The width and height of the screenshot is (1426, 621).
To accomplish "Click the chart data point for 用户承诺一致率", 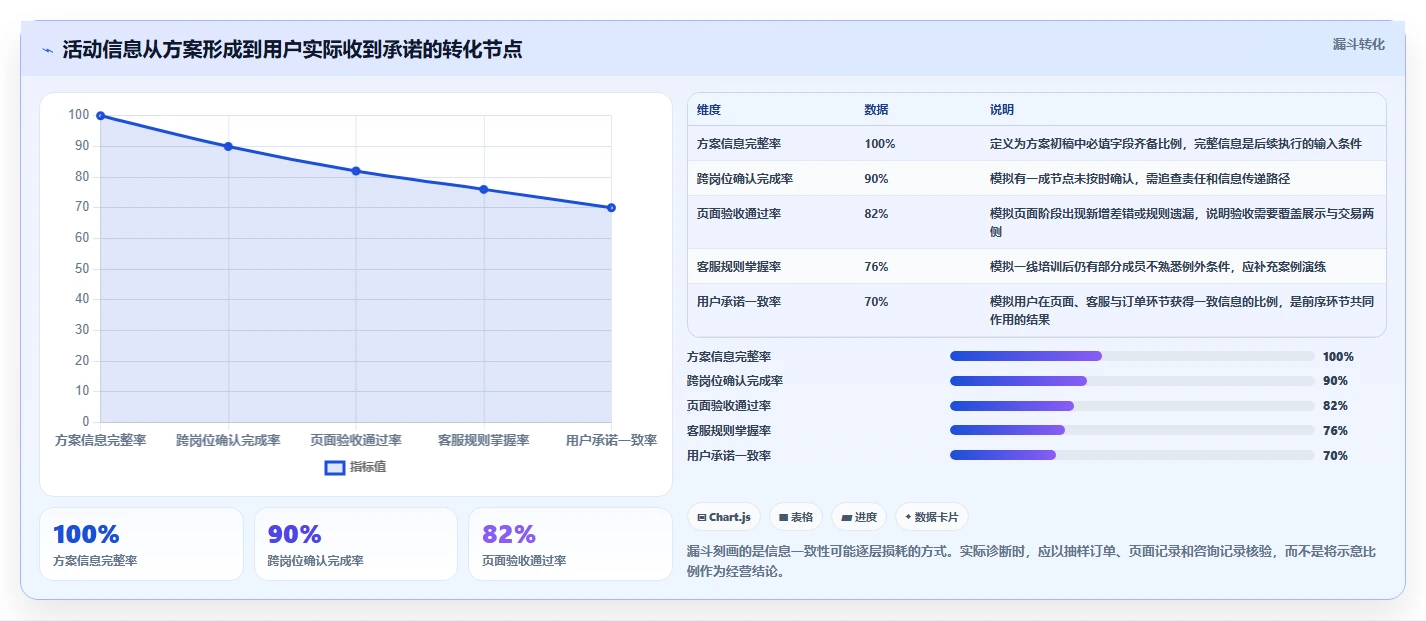I will [x=611, y=208].
